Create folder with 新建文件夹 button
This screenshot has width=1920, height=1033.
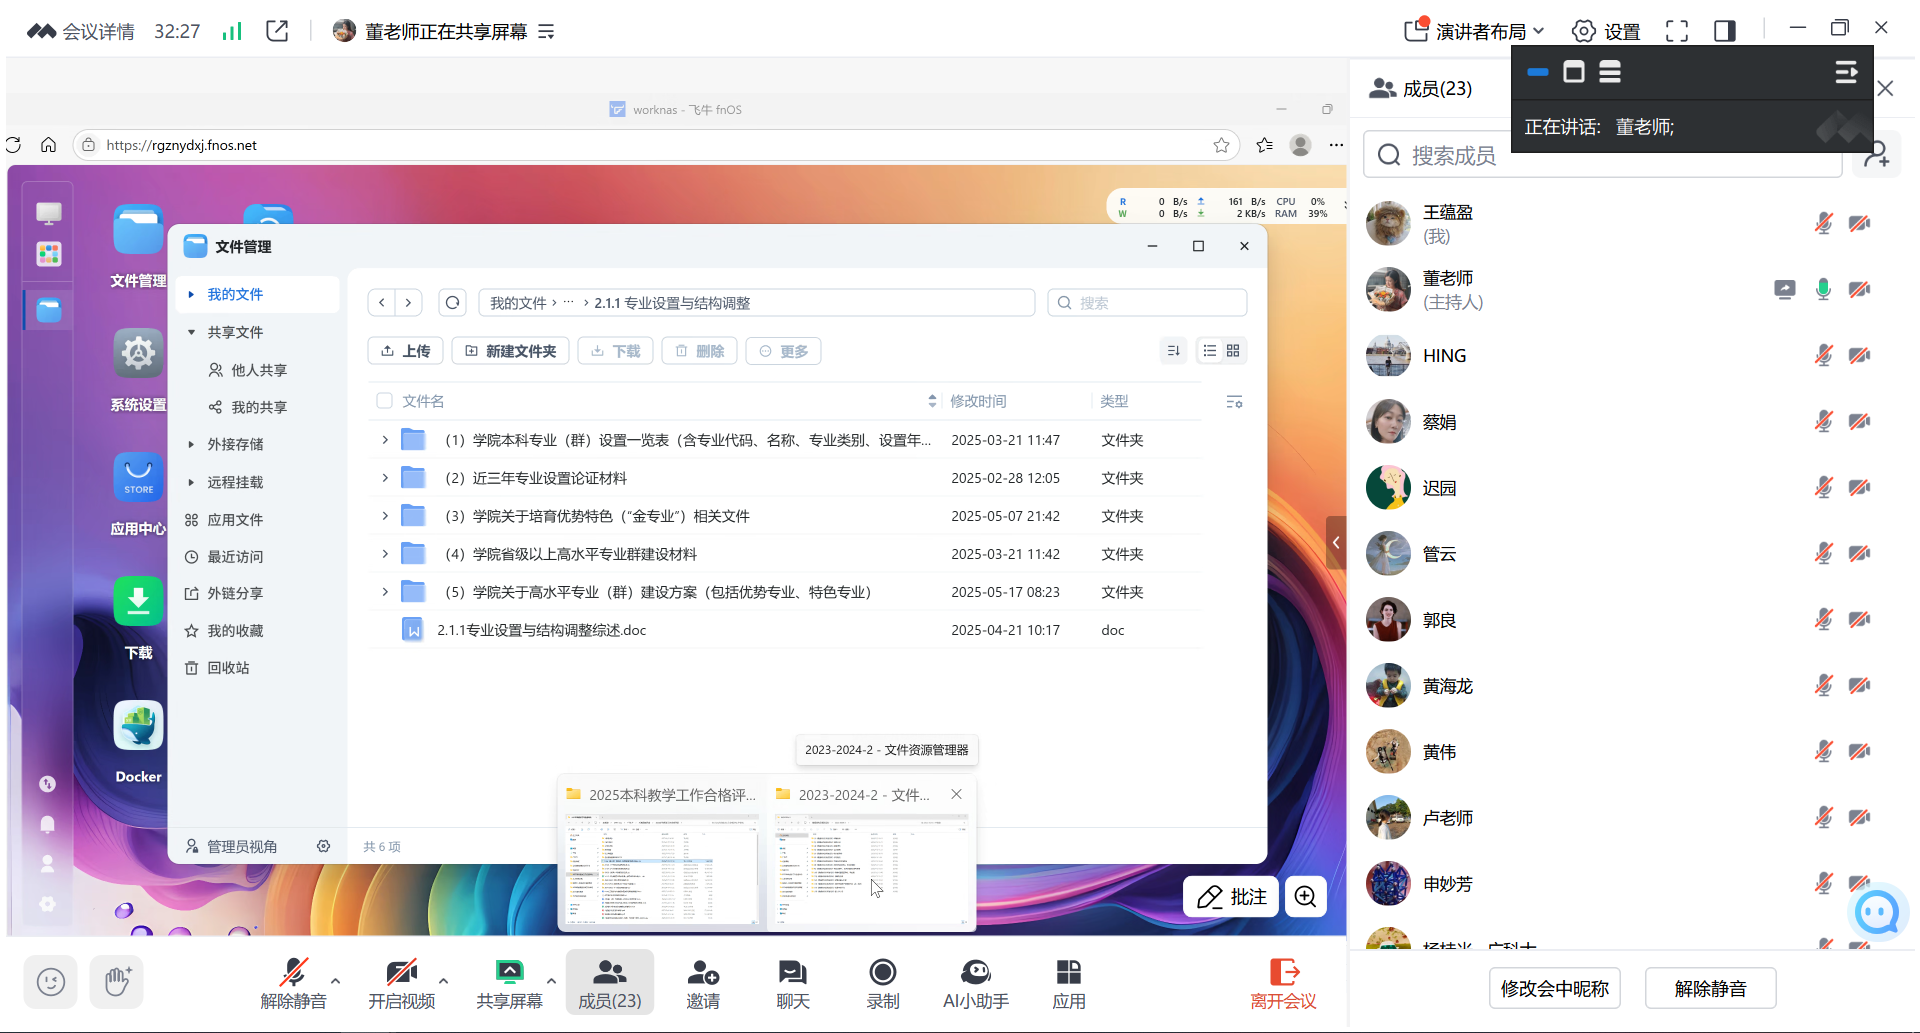tap(510, 351)
